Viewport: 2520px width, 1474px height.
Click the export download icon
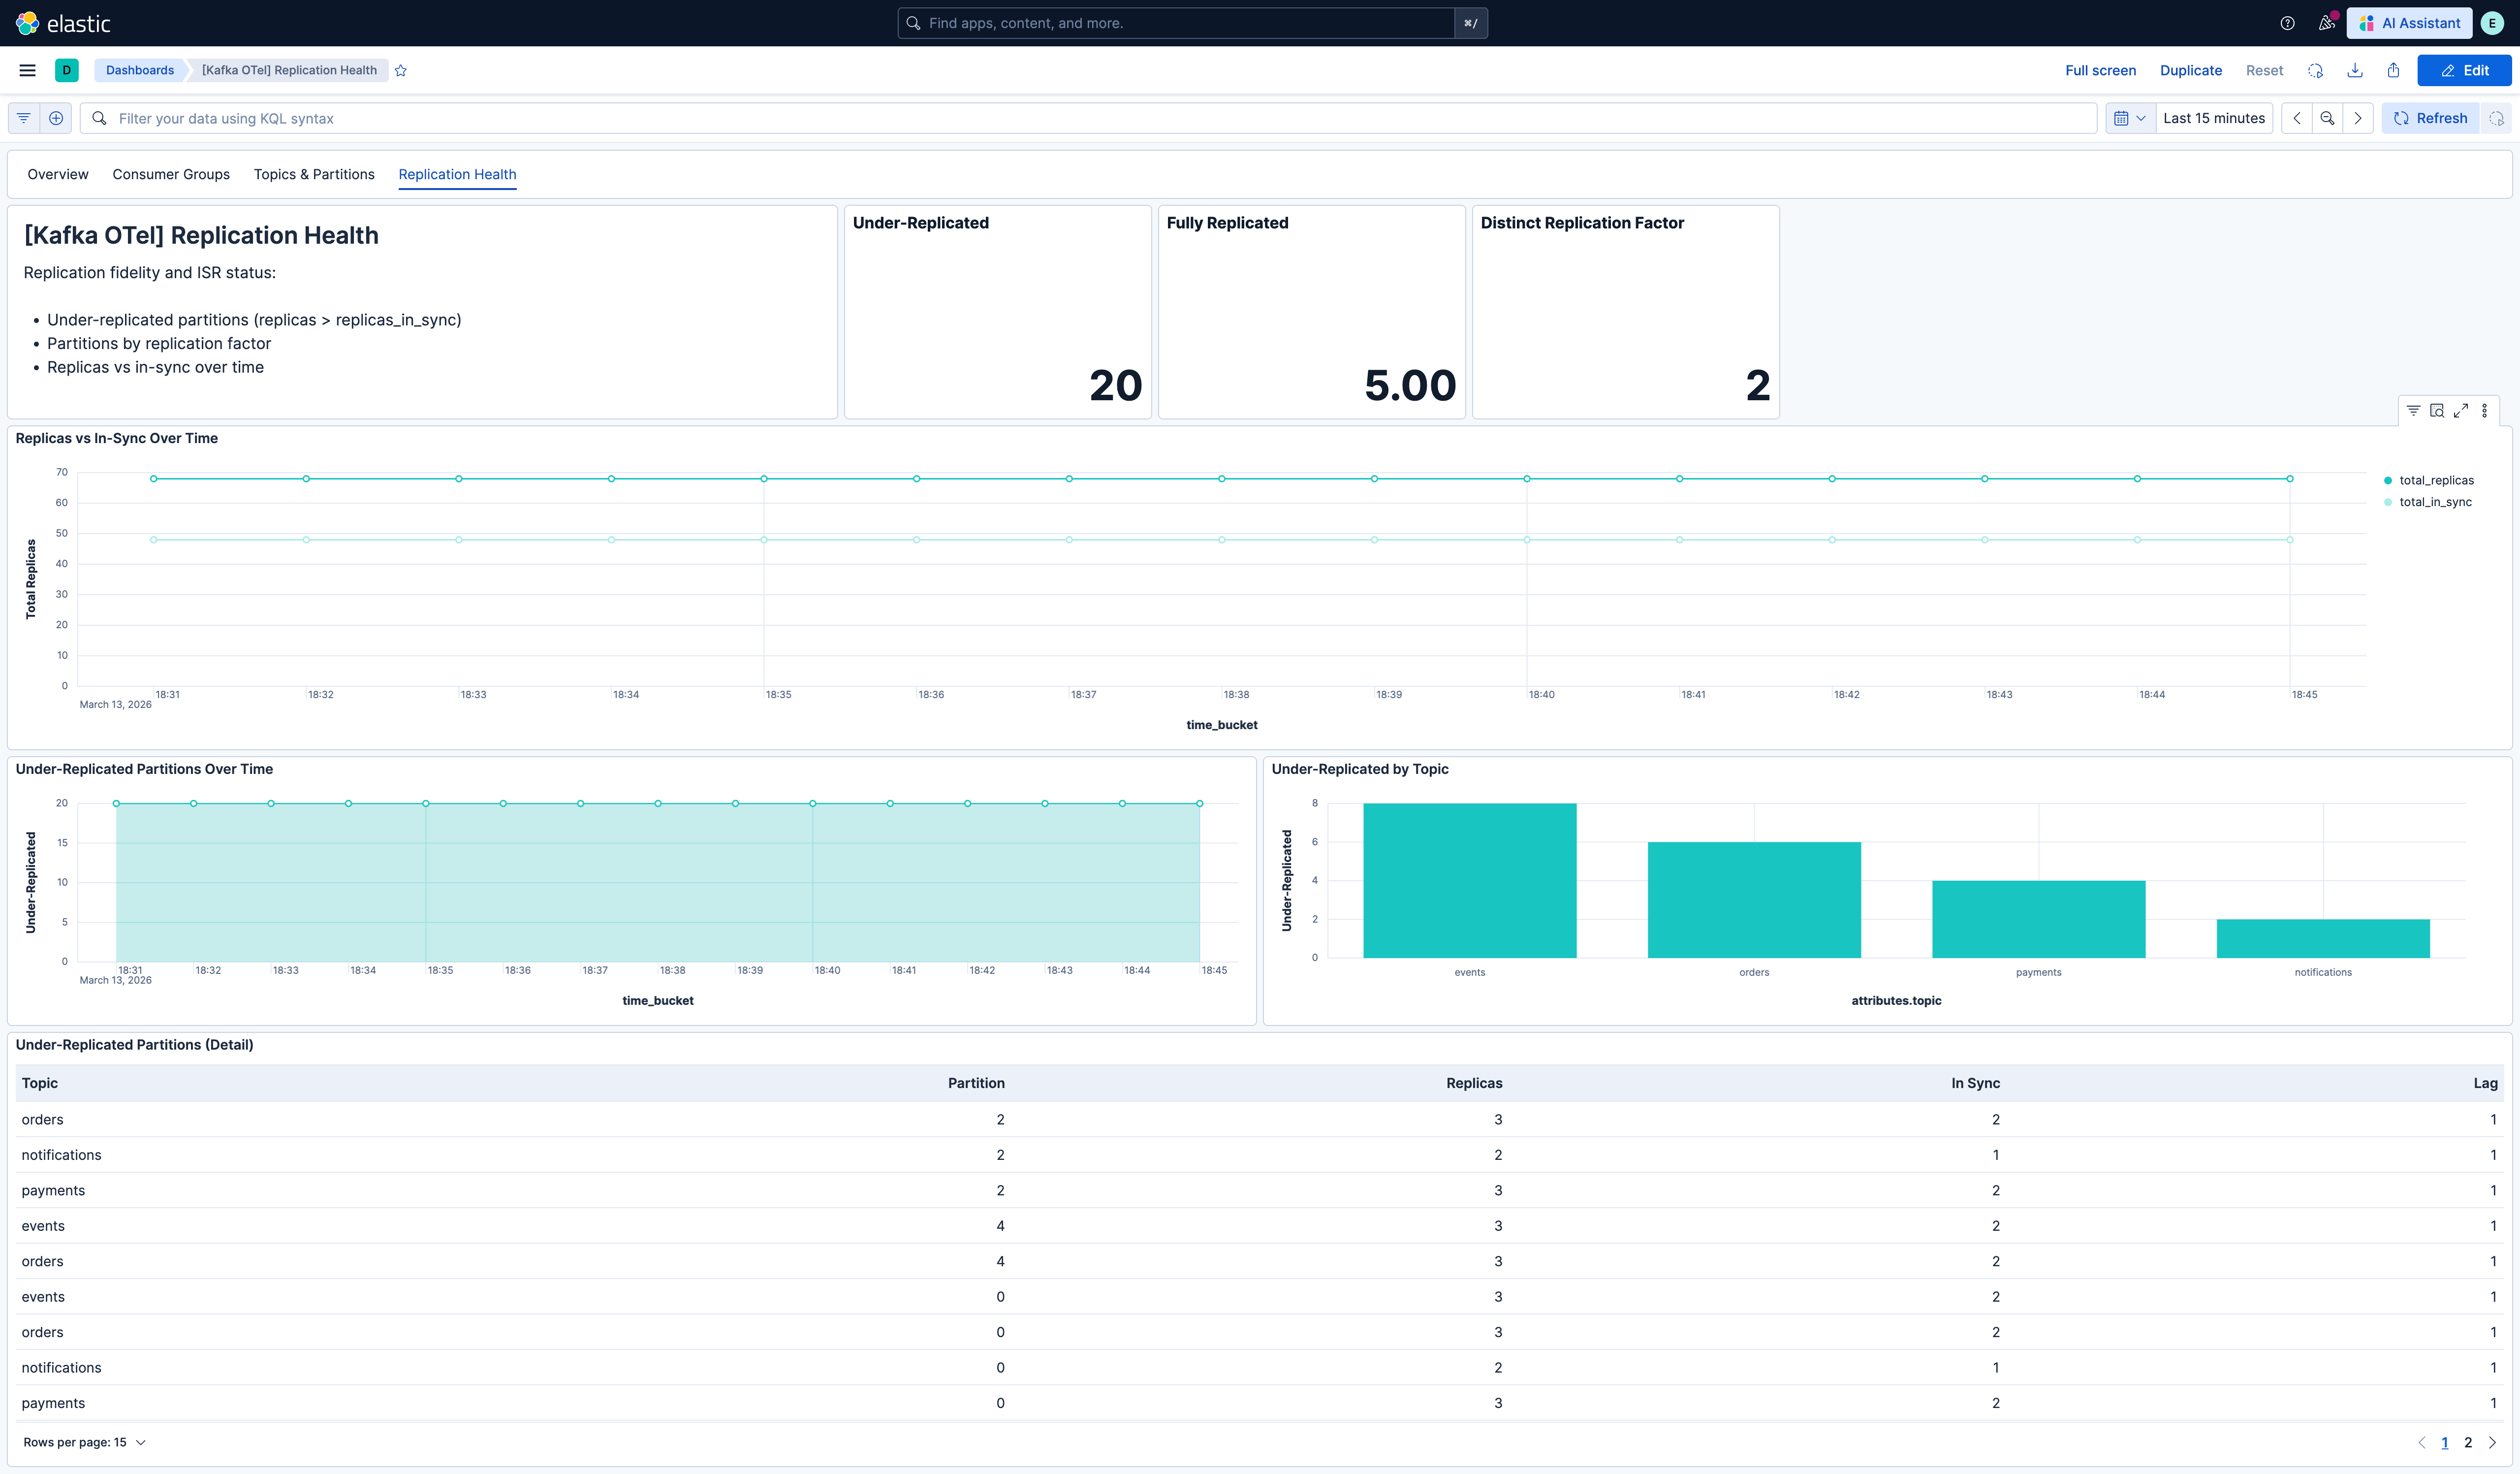coord(2355,70)
